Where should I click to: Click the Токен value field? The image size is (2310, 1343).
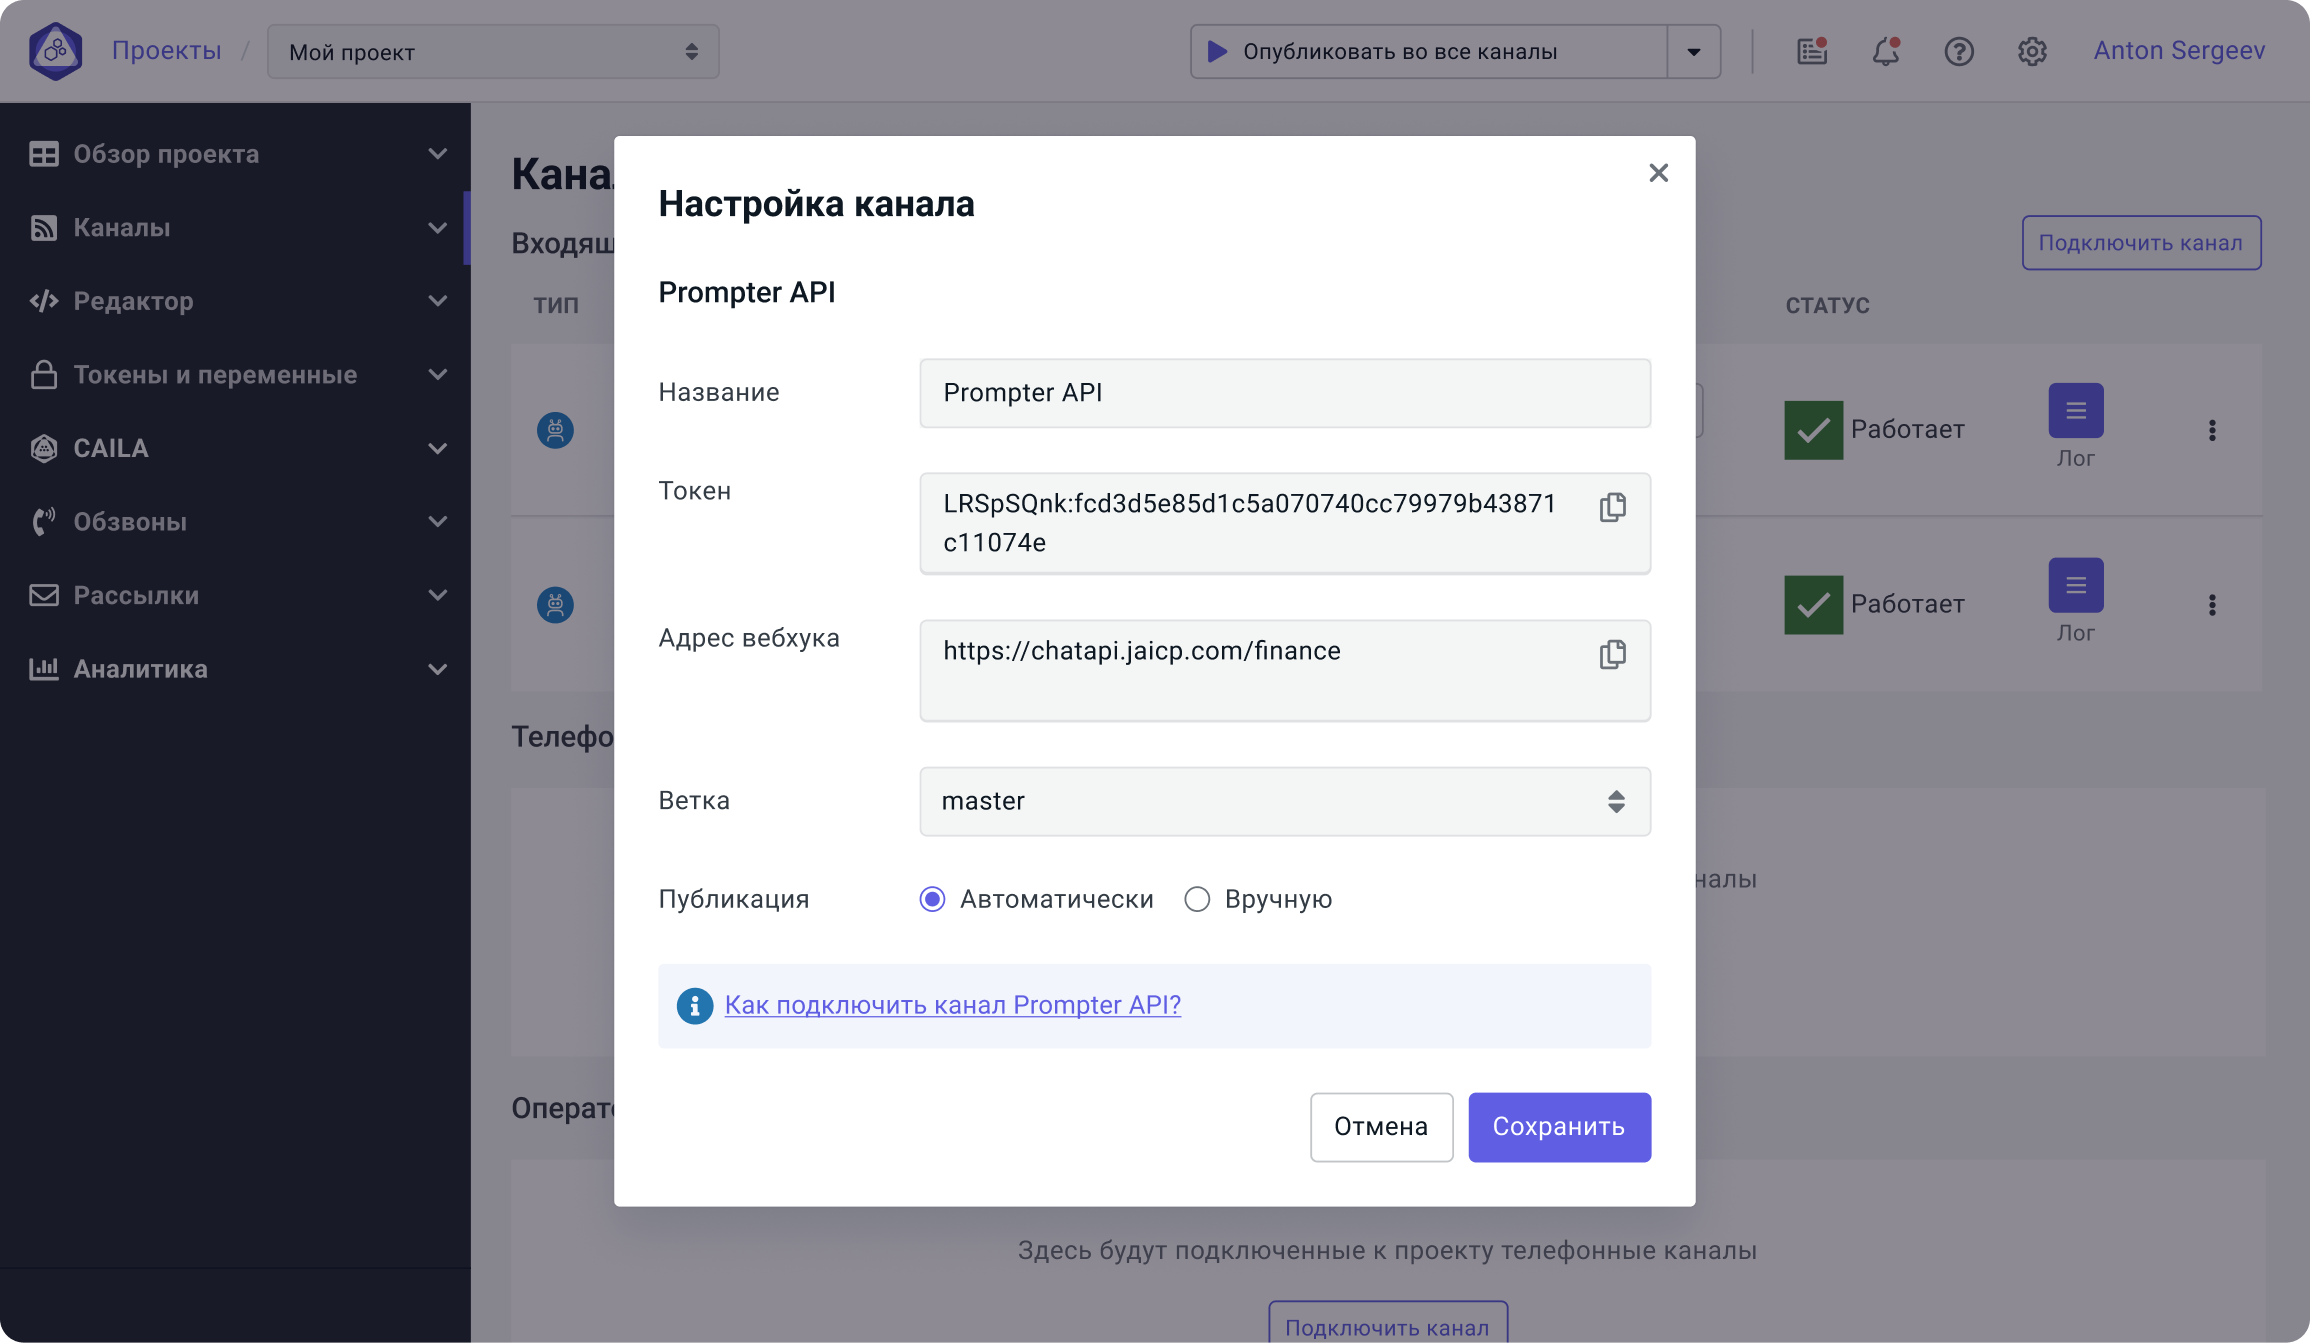(1285, 523)
